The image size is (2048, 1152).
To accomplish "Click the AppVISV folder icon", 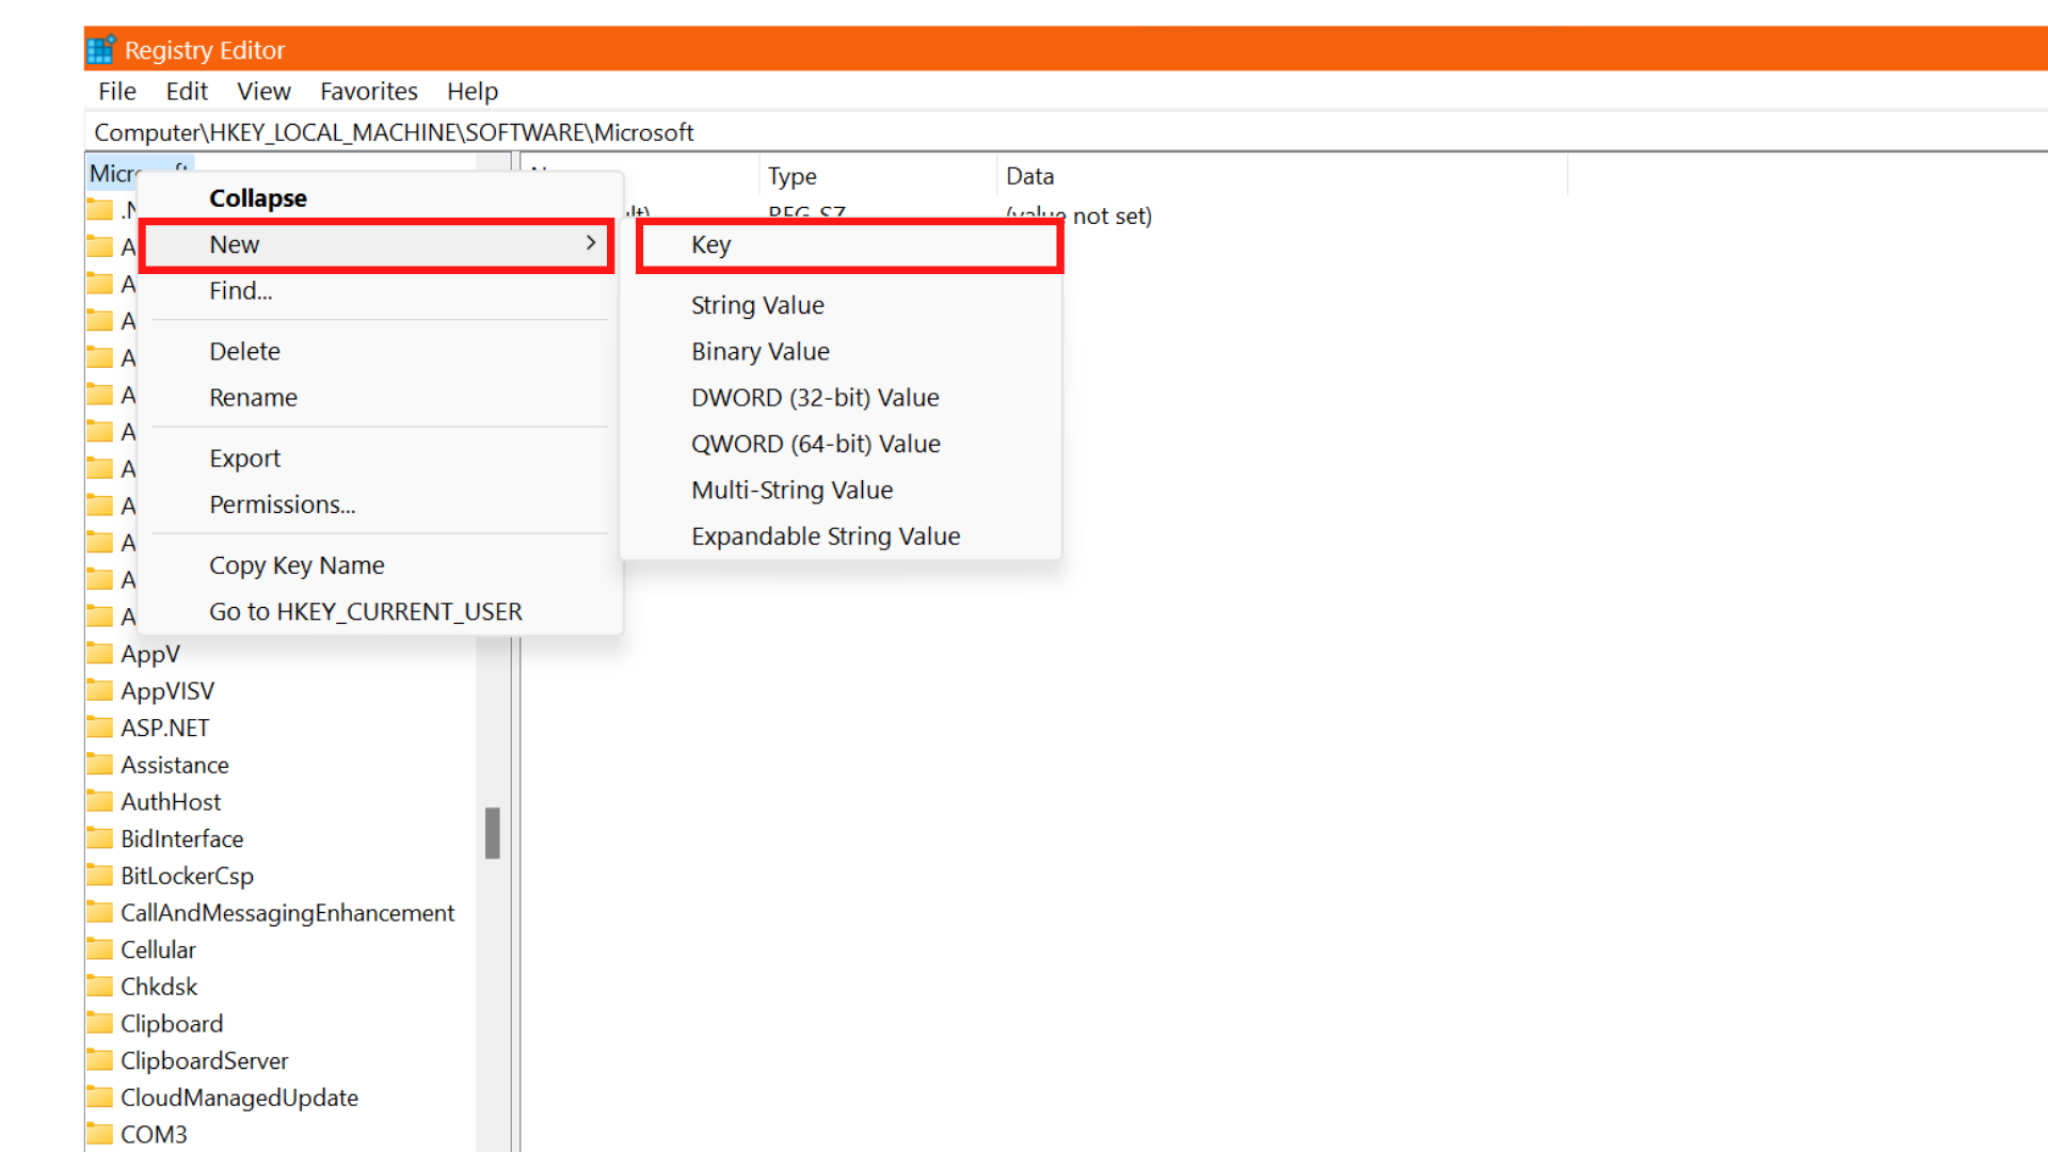I will (x=99, y=690).
